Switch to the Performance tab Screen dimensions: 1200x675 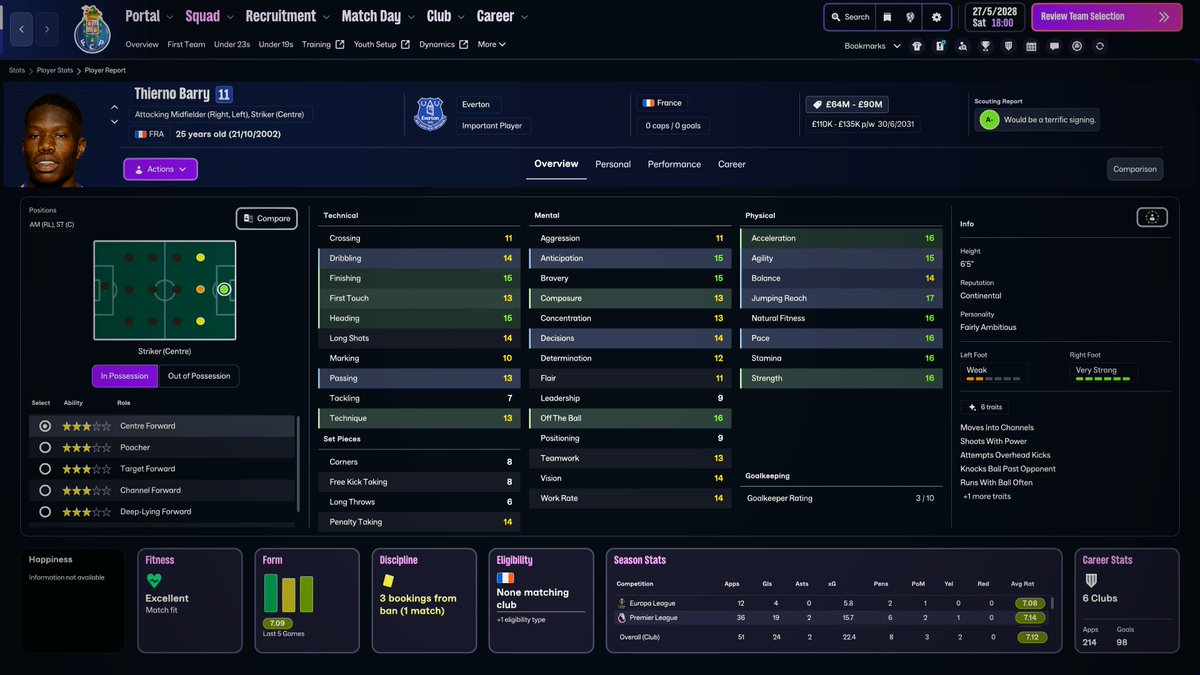click(674, 164)
